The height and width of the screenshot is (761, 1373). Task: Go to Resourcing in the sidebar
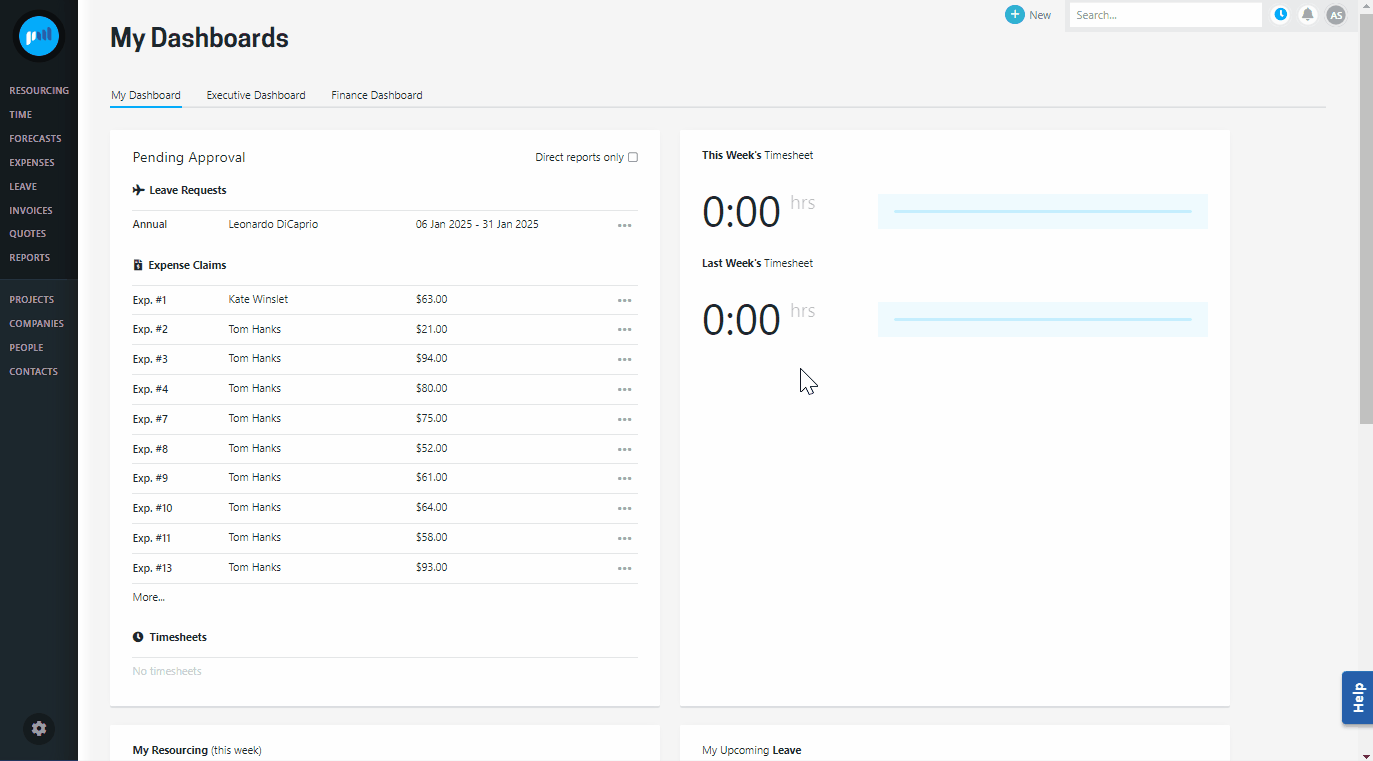(x=39, y=91)
